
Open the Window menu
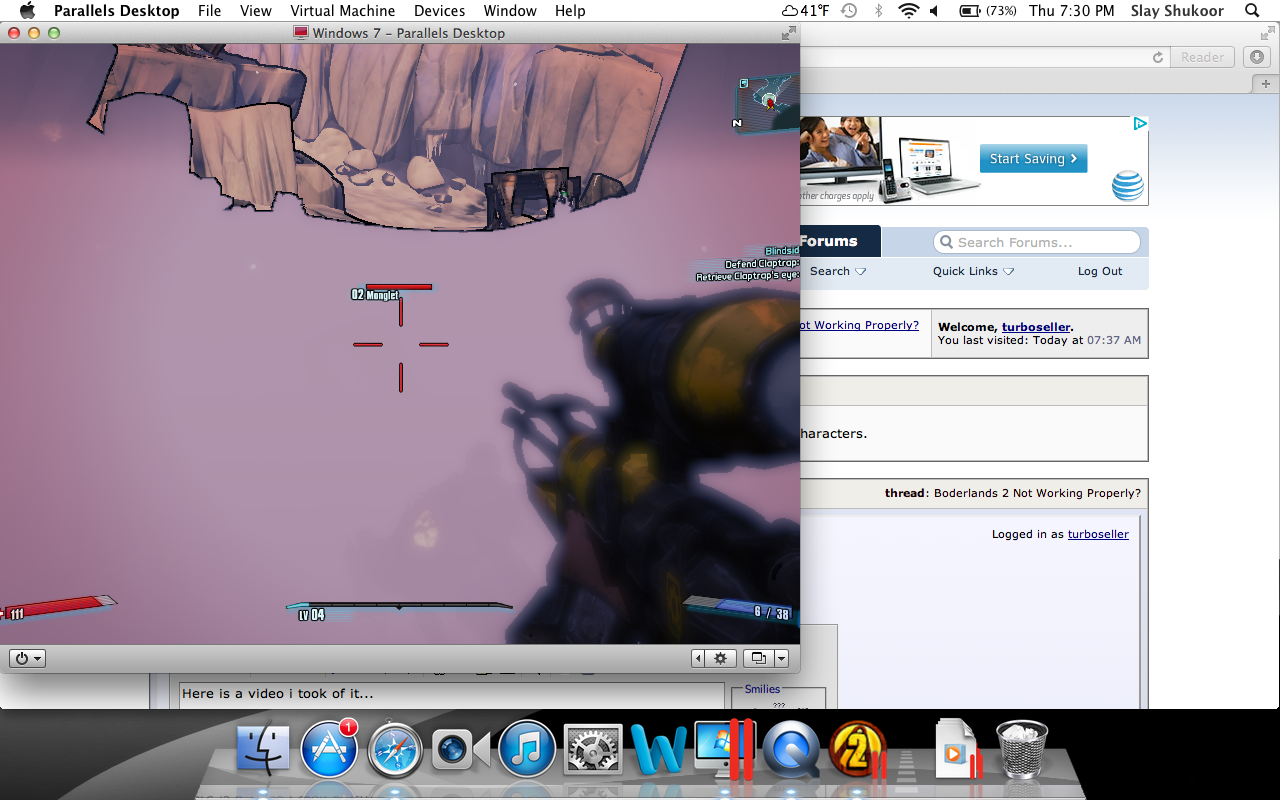click(x=510, y=11)
